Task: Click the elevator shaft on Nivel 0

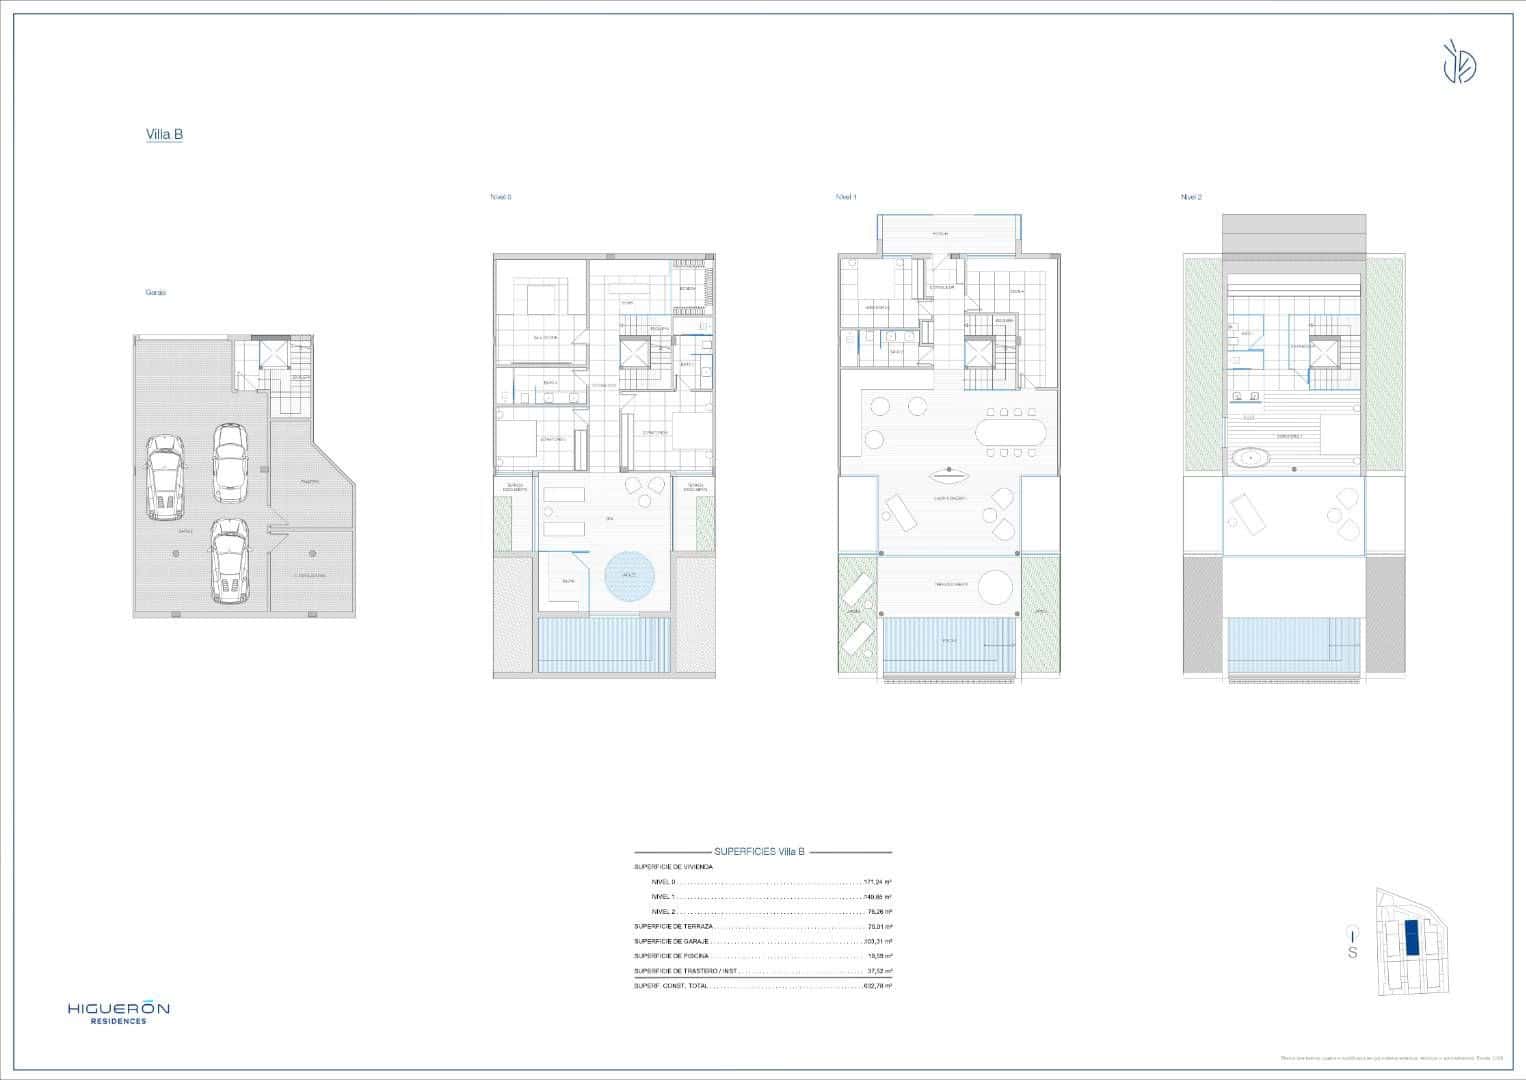Action: (x=635, y=353)
